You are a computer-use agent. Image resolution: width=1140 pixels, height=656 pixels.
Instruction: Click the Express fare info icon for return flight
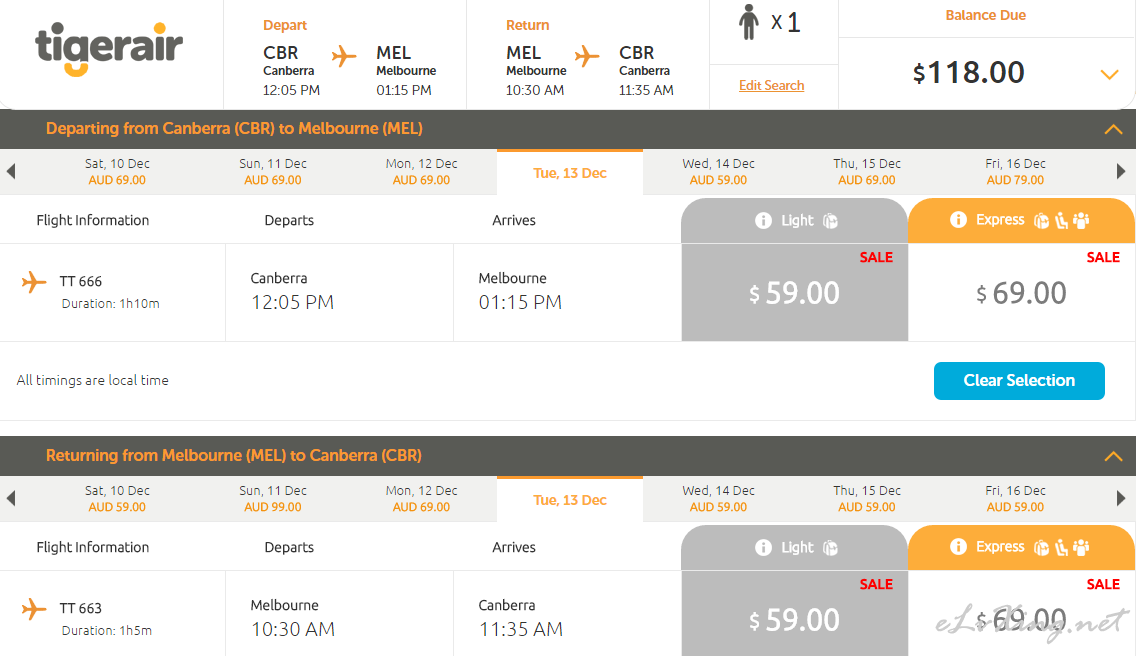click(x=958, y=547)
